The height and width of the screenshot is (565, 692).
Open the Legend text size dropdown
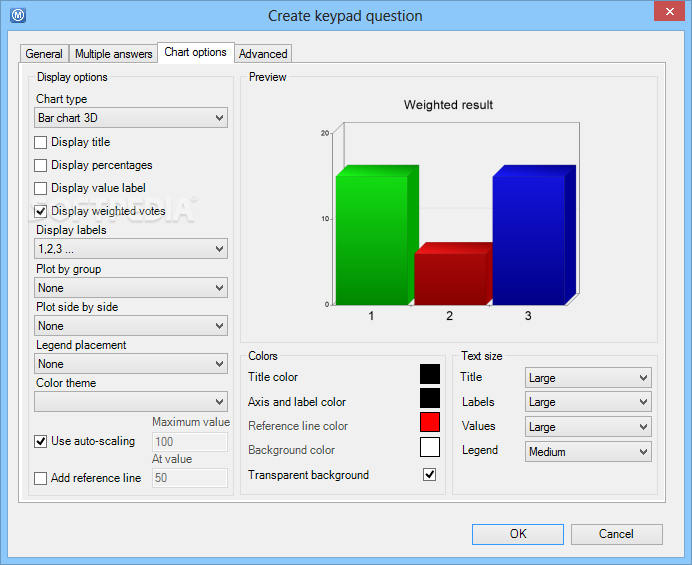(588, 452)
